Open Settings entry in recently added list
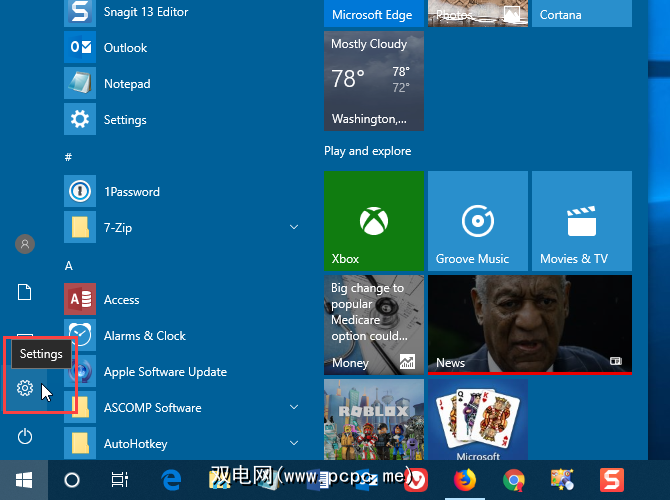The image size is (670, 500). [x=184, y=119]
